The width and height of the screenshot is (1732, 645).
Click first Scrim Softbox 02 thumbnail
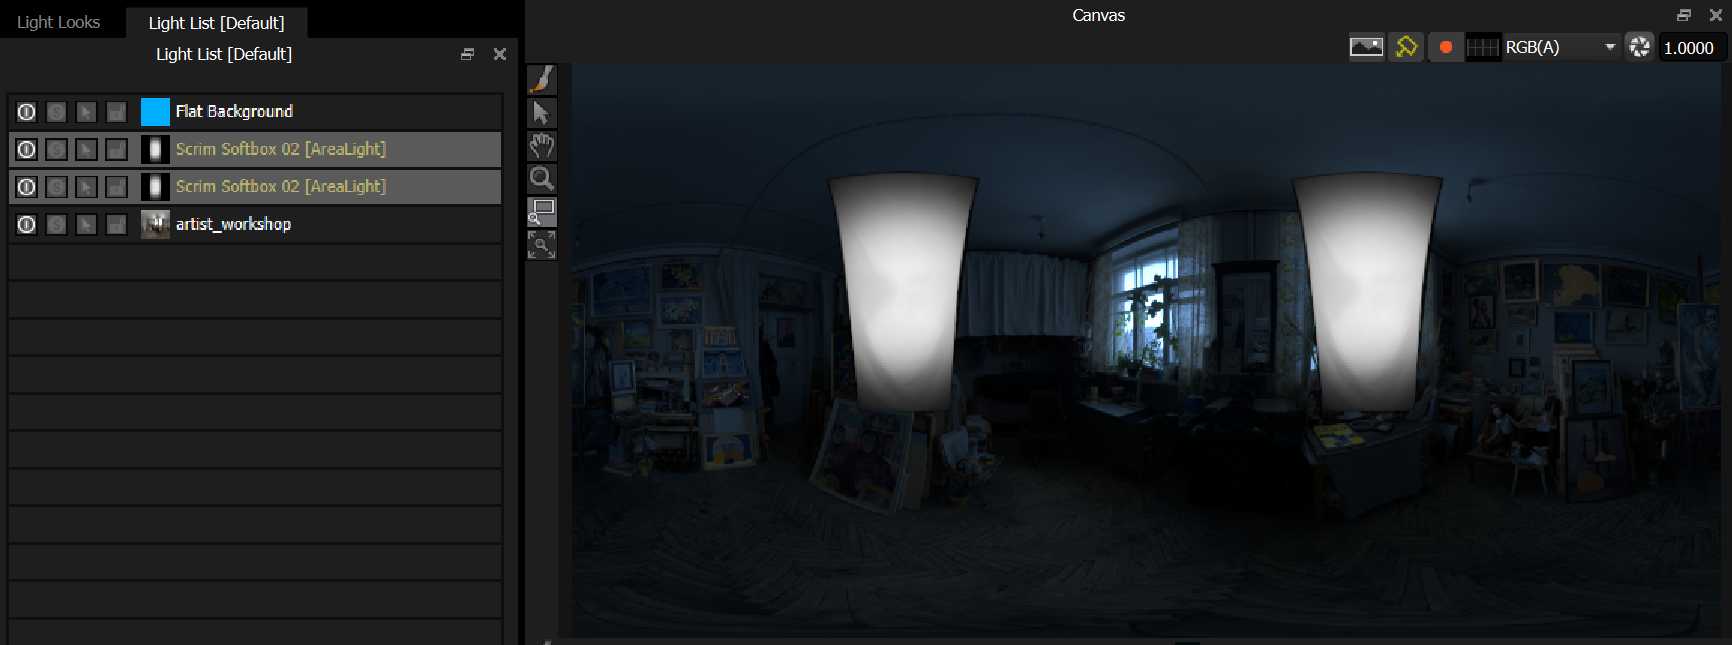pos(155,149)
